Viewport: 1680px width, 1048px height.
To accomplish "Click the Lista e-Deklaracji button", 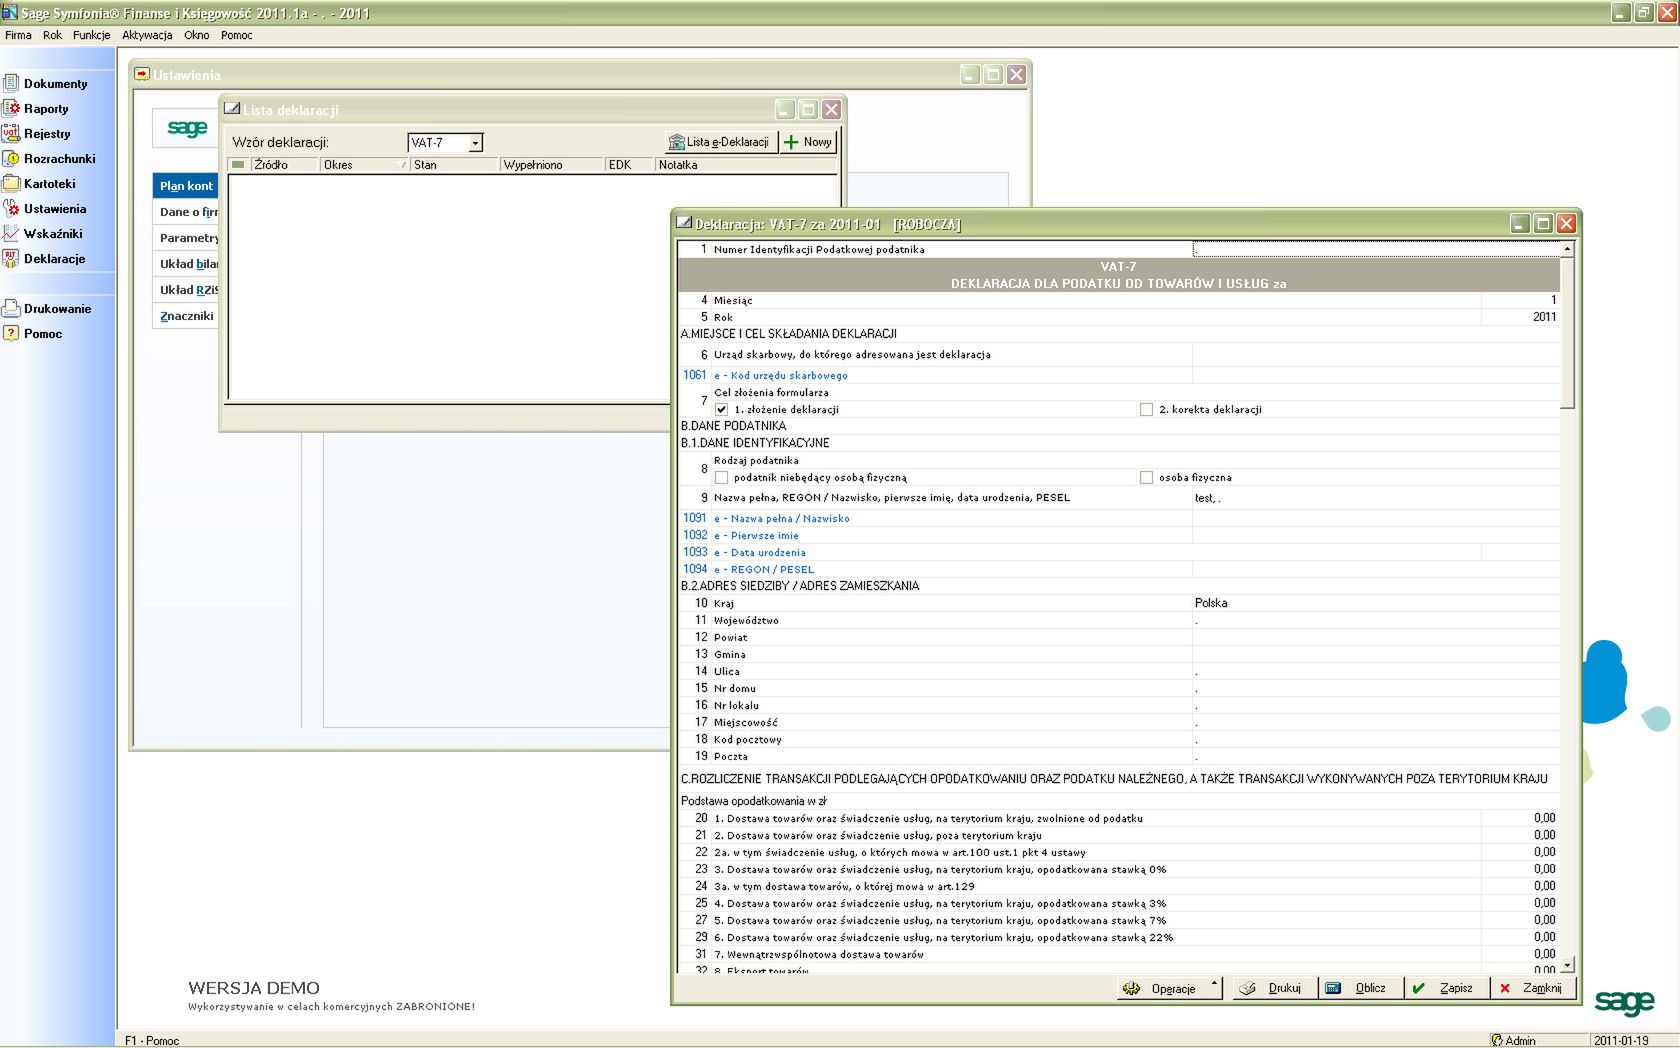I will (x=719, y=142).
